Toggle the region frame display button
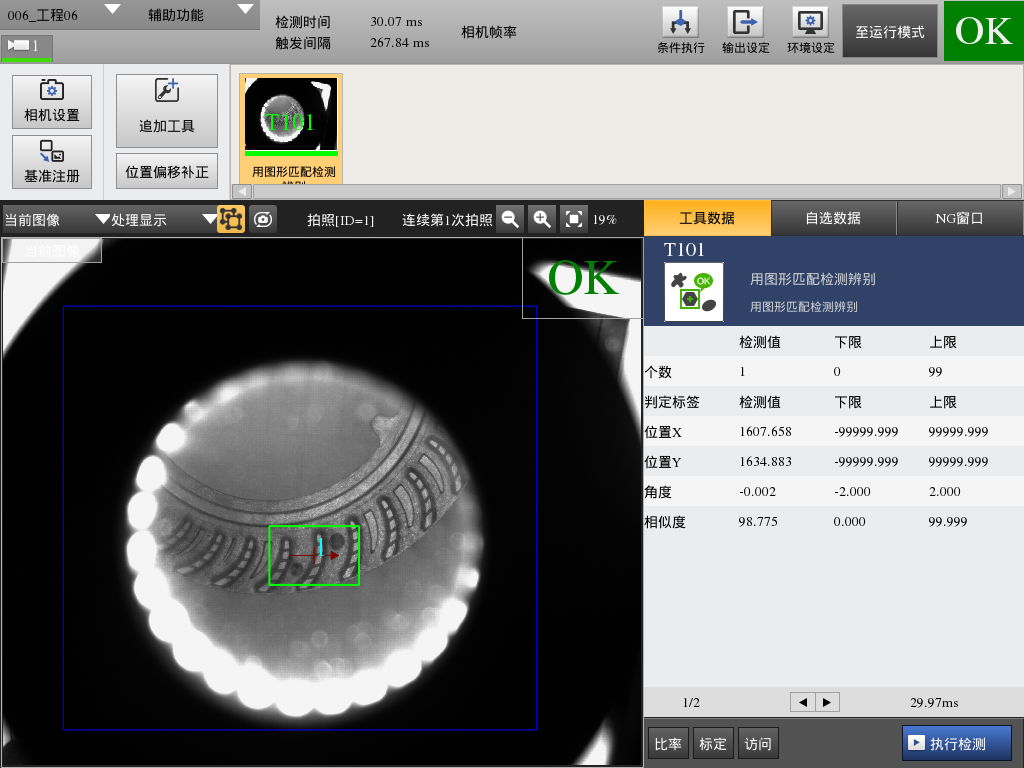The image size is (1024, 768). (x=231, y=219)
